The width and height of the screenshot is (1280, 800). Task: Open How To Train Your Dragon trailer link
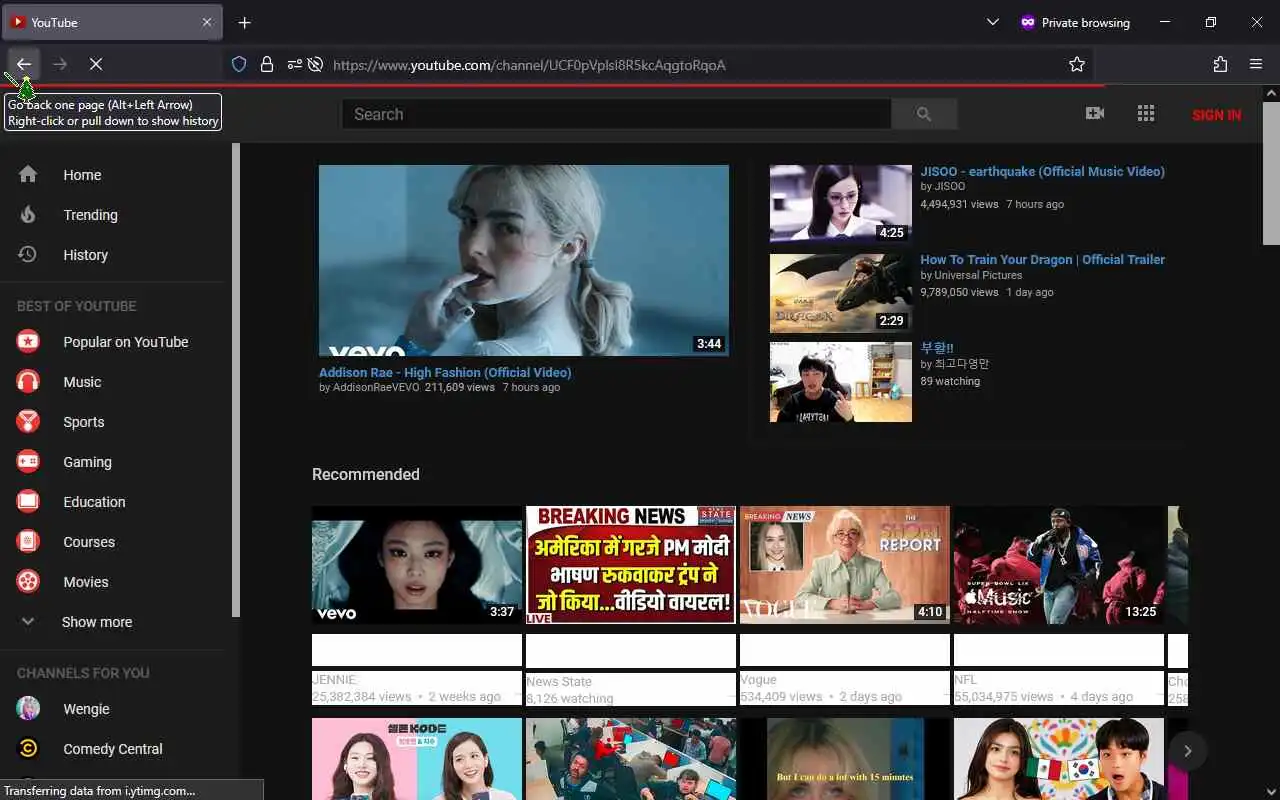[x=1042, y=259]
